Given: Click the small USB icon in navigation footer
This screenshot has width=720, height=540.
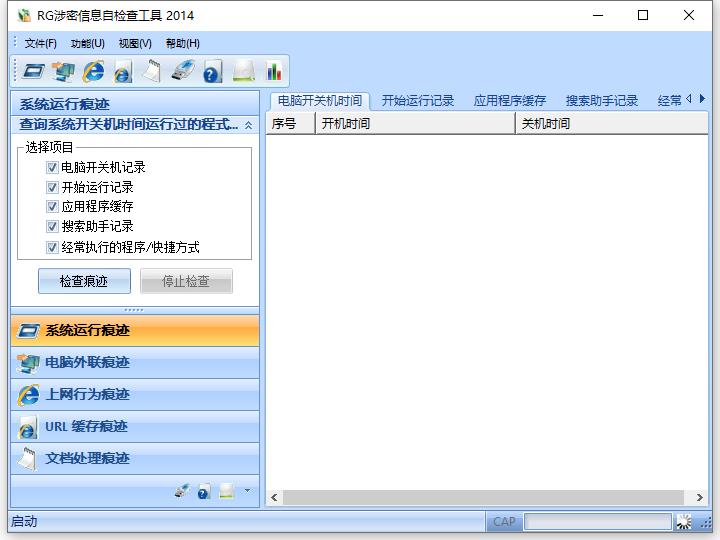Looking at the screenshot, I should 182,491.
